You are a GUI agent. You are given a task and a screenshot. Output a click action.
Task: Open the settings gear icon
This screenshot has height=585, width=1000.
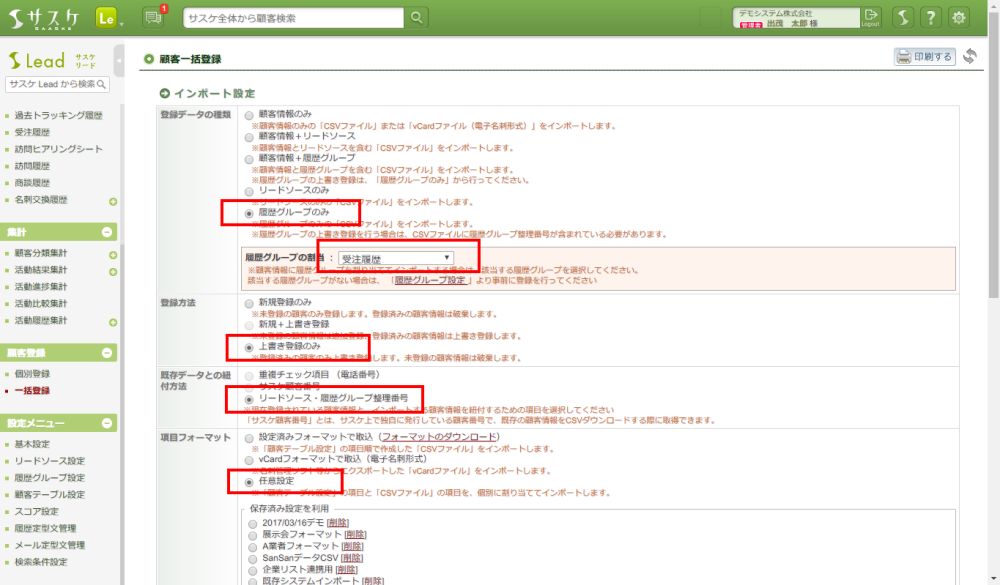click(x=959, y=18)
